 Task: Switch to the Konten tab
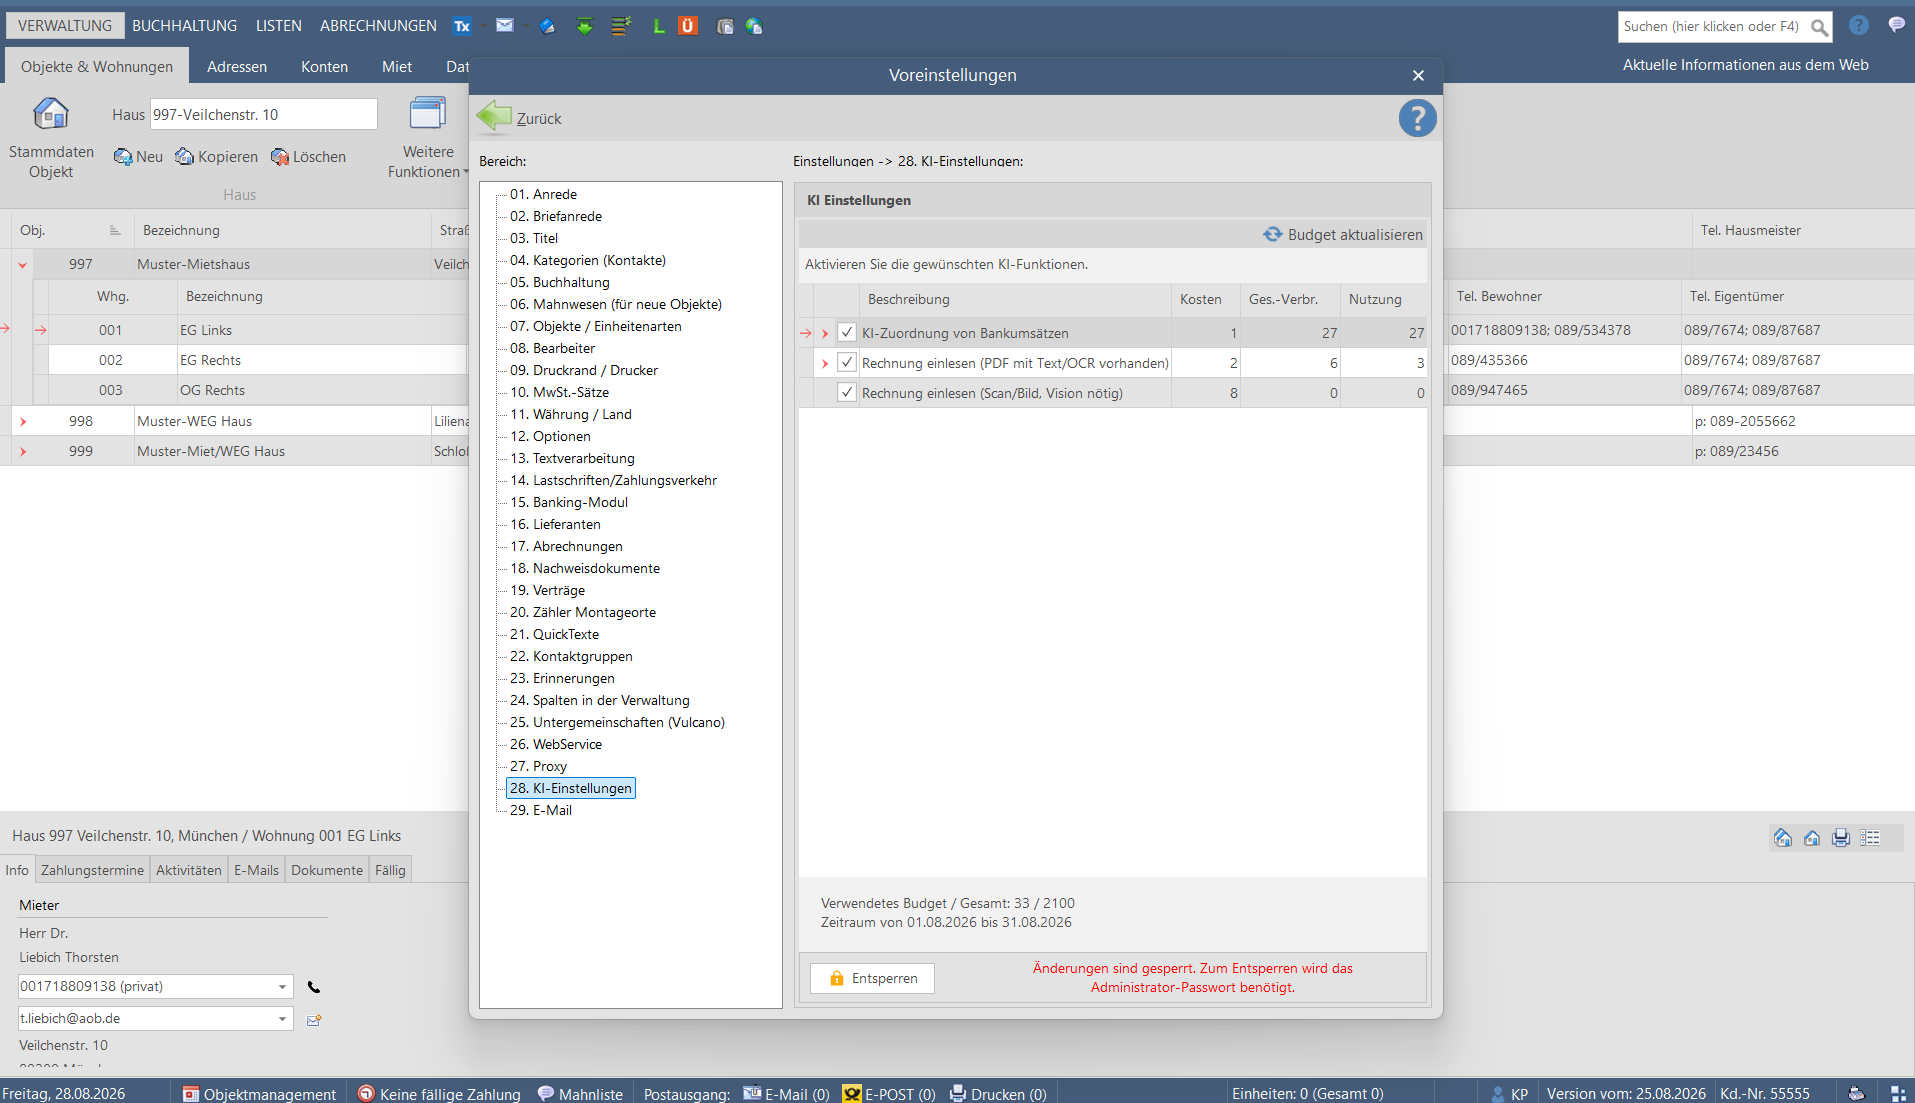point(325,66)
